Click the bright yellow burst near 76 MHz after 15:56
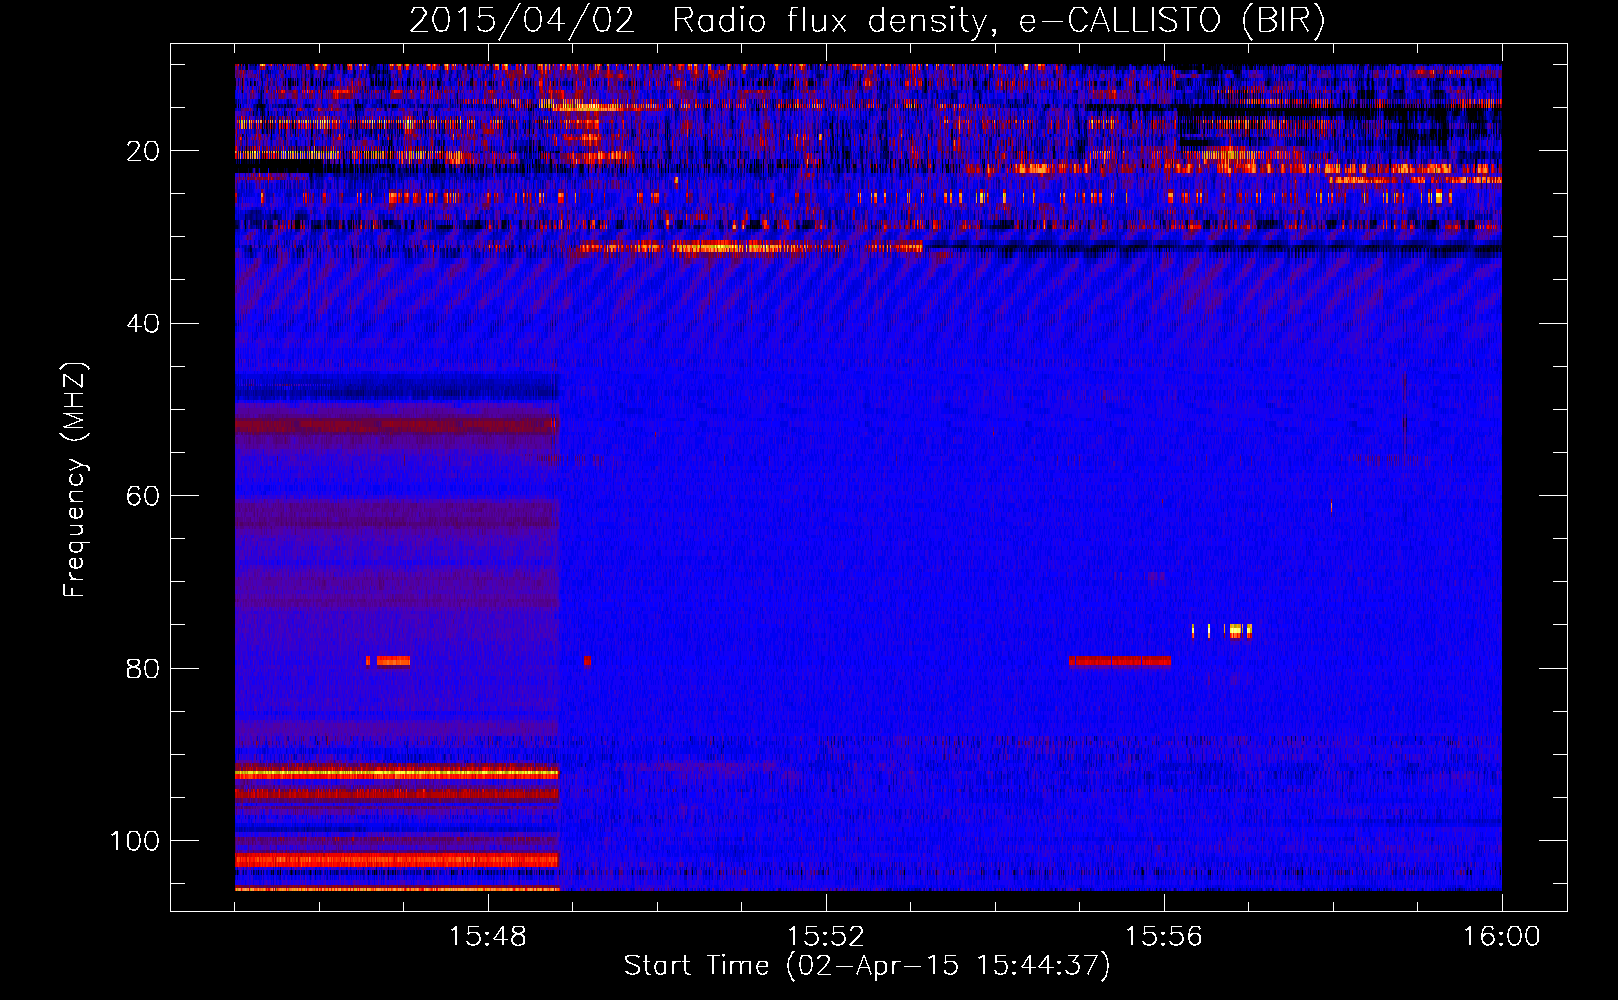The height and width of the screenshot is (1000, 1618). (x=1236, y=630)
